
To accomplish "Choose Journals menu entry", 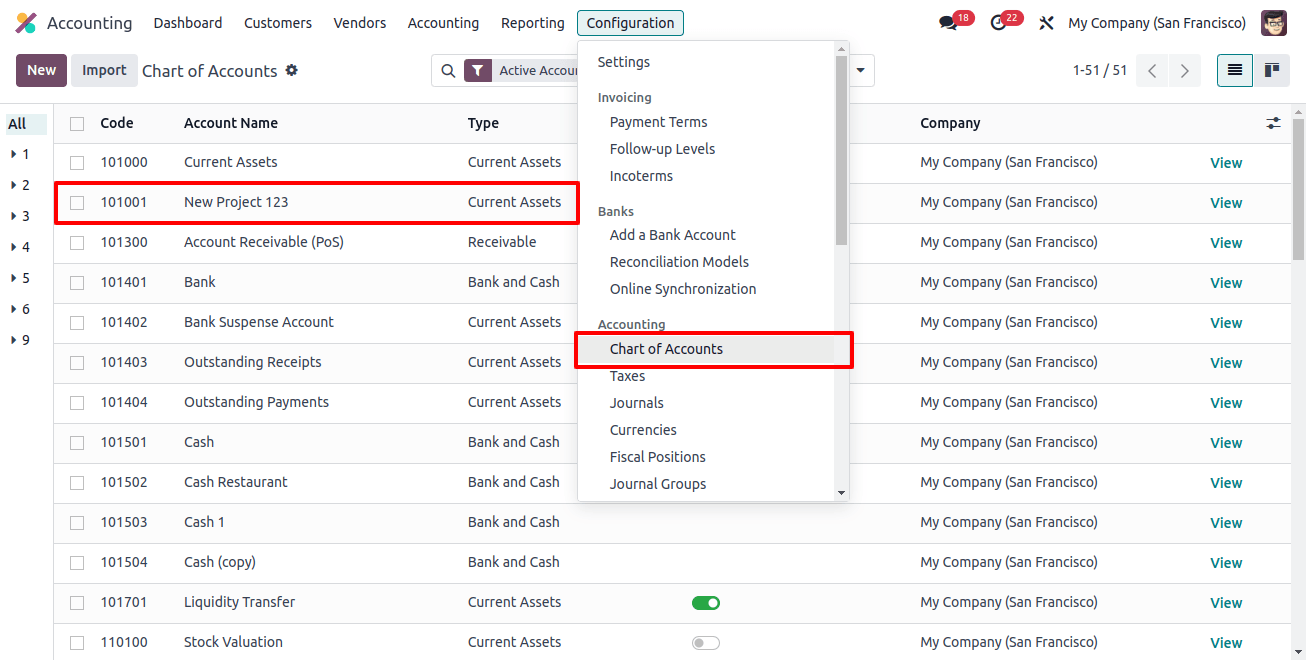I will click(637, 403).
